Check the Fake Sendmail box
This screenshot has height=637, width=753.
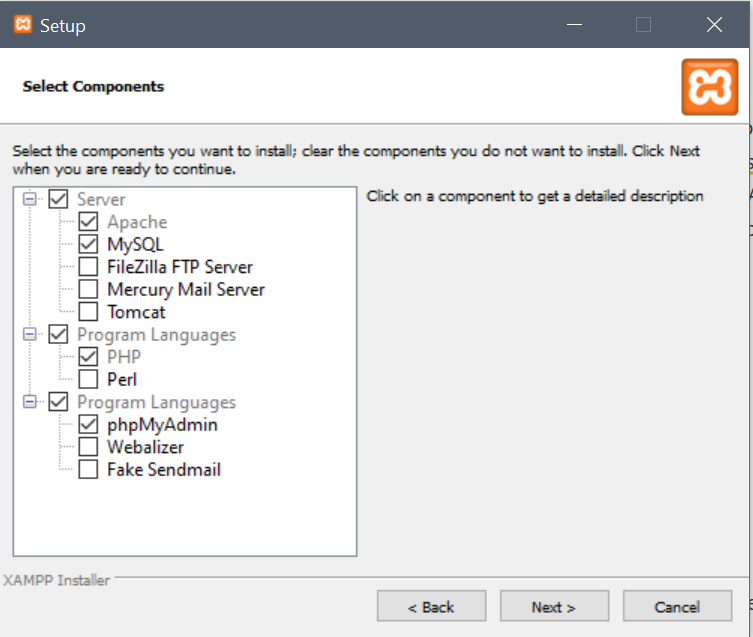(x=88, y=469)
